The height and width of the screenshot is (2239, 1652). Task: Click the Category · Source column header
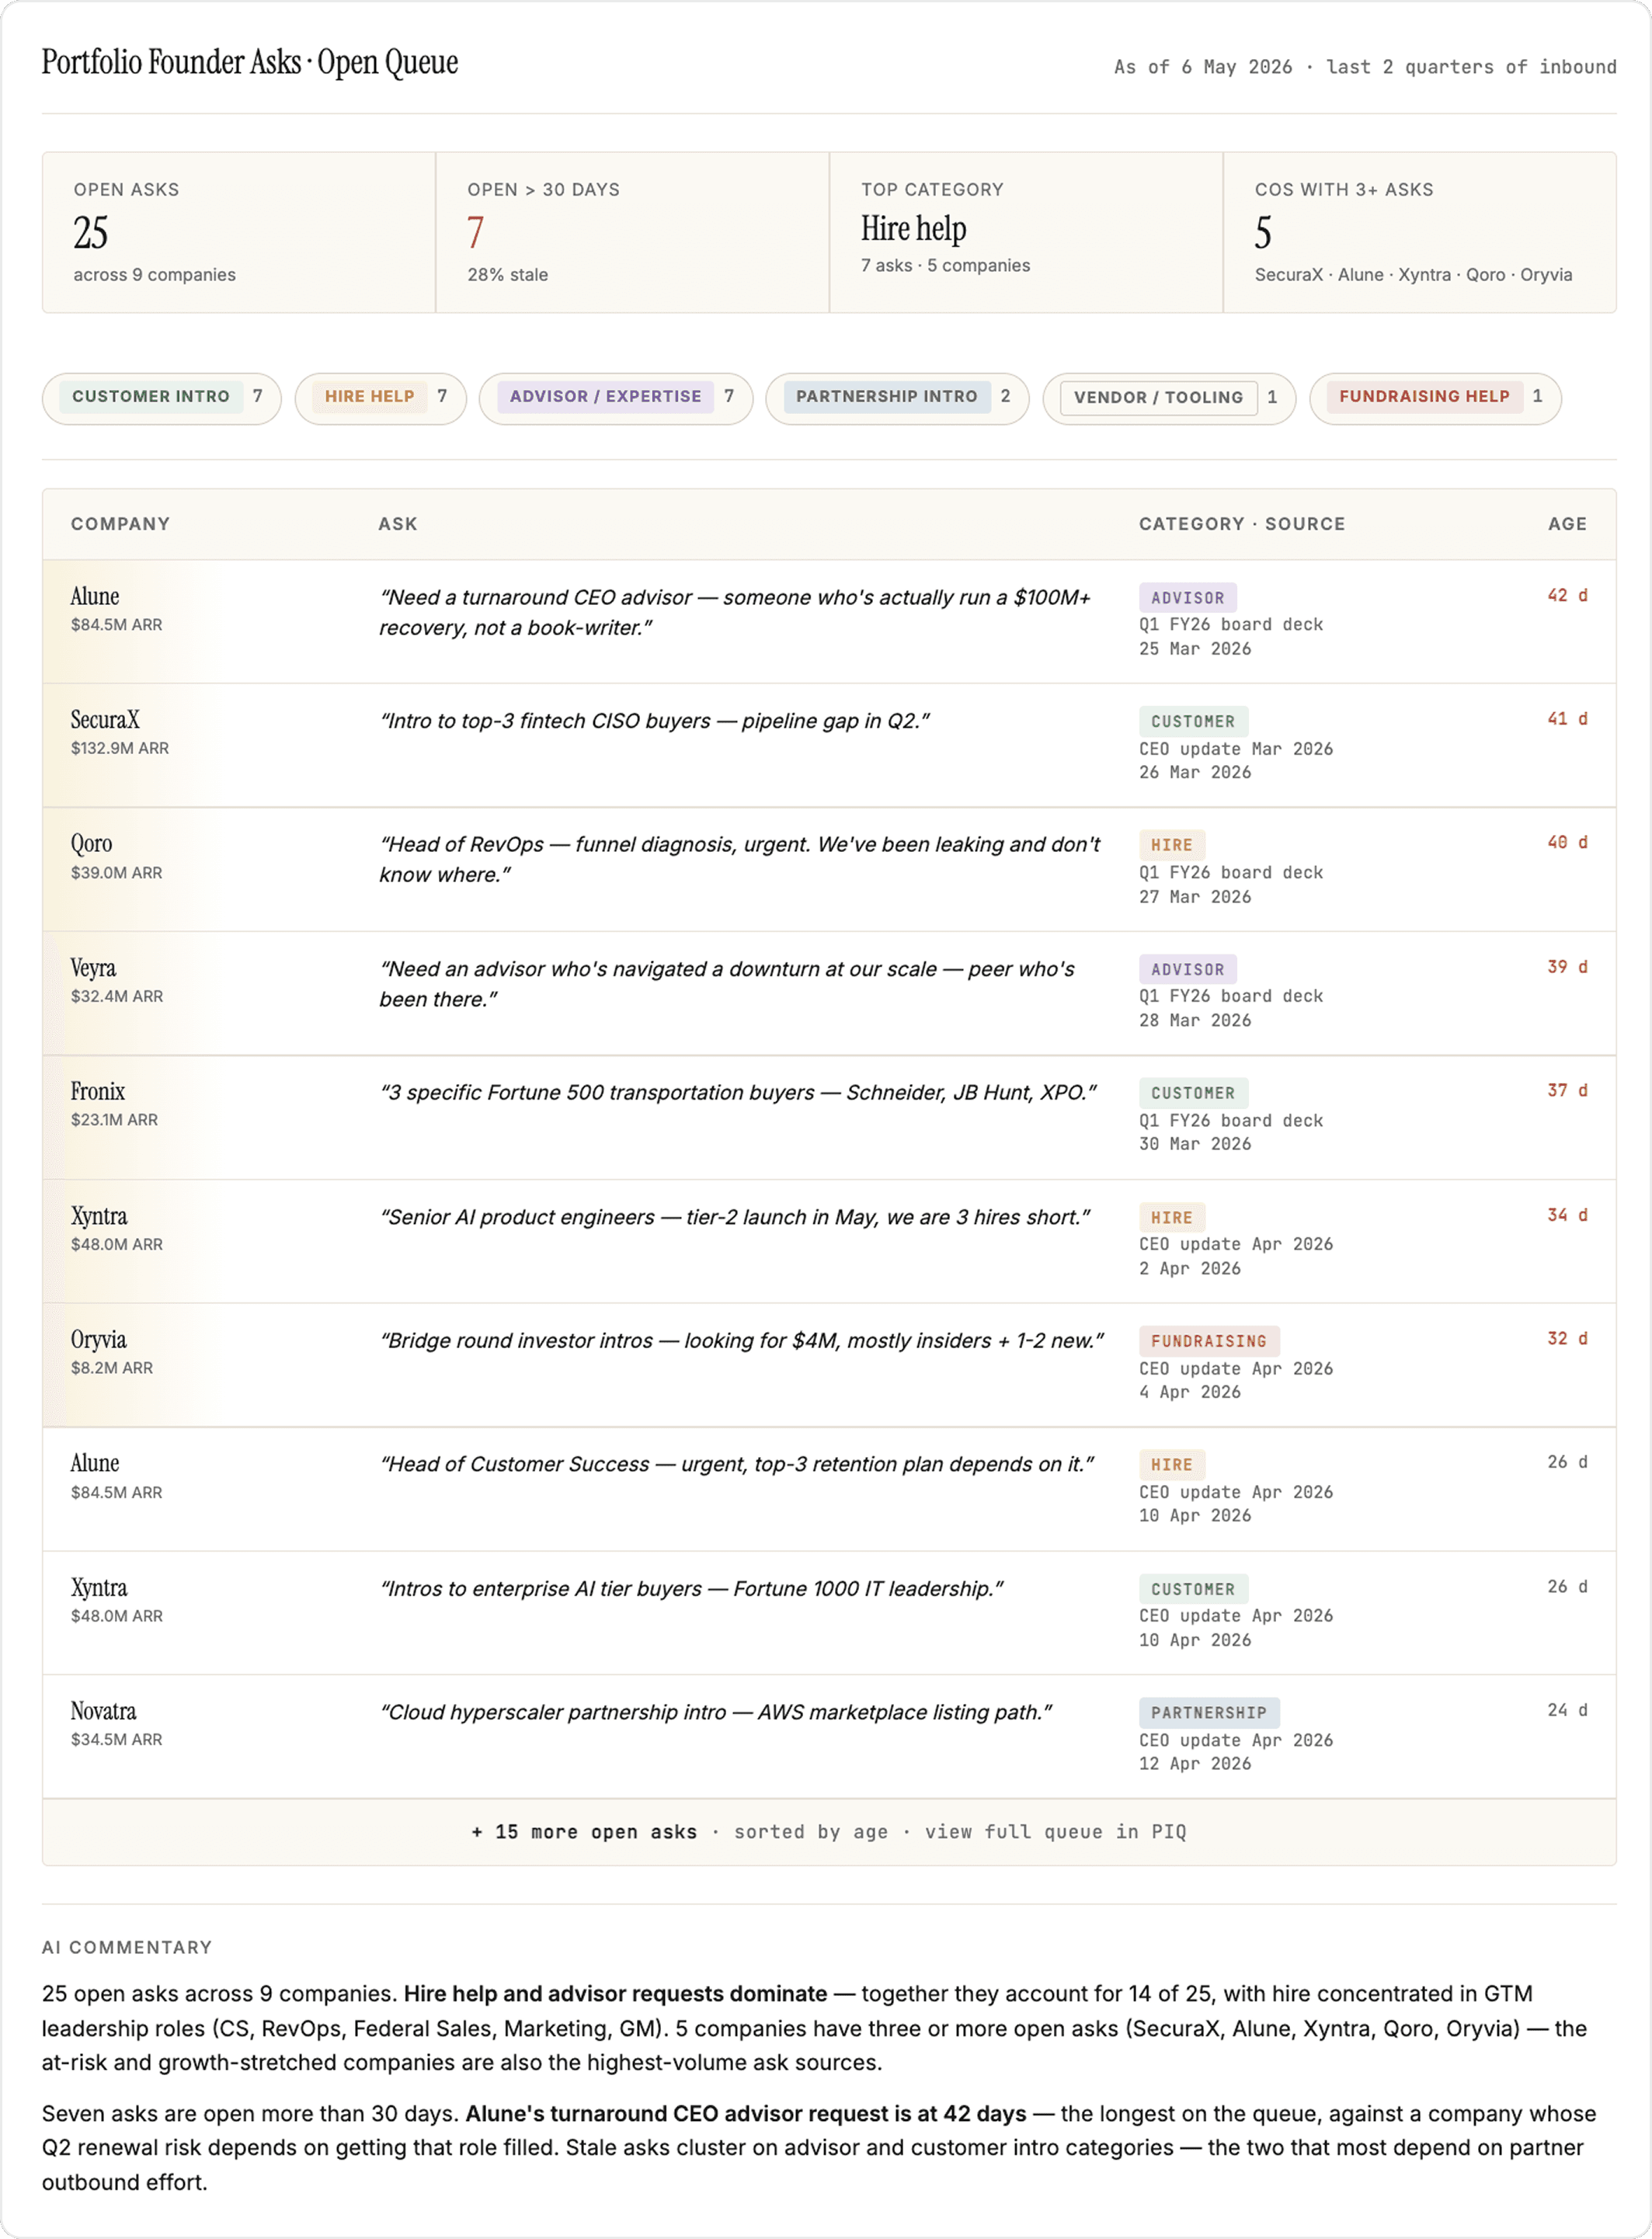[1242, 524]
